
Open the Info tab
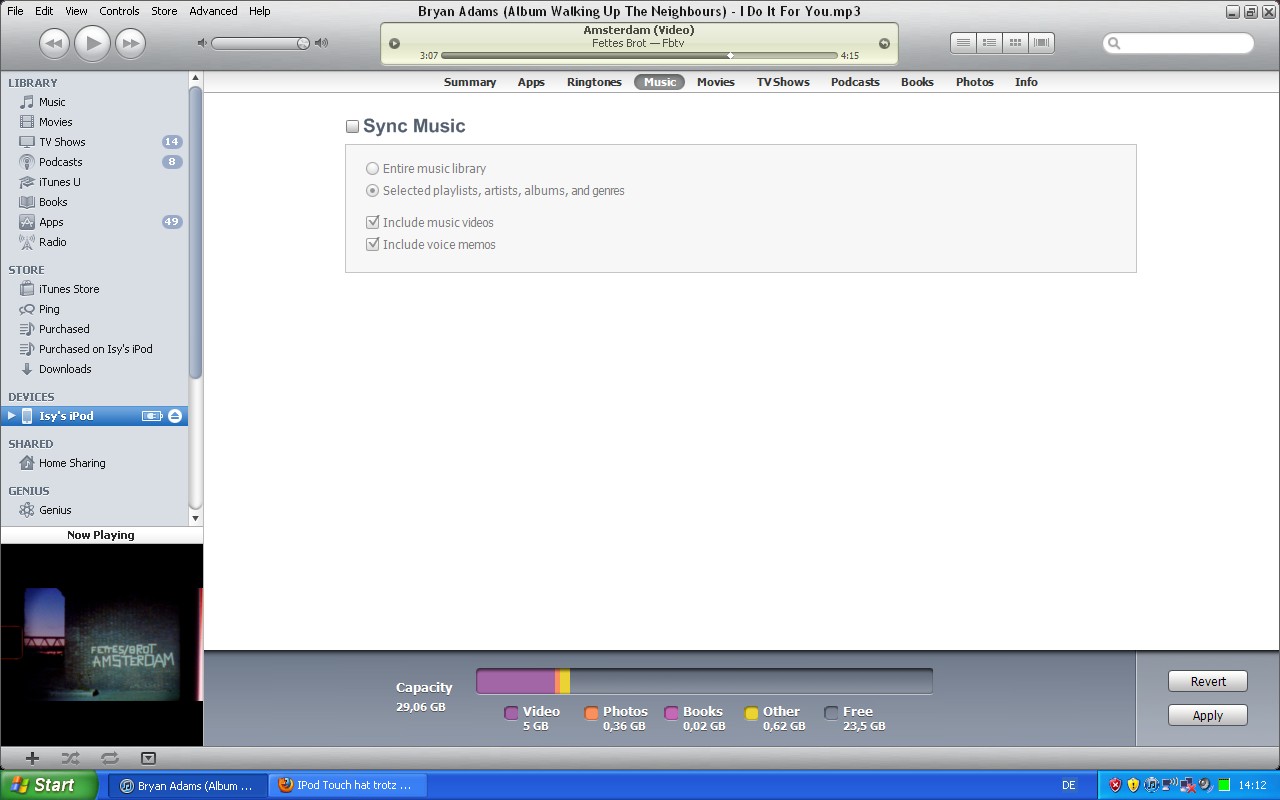coord(1026,82)
